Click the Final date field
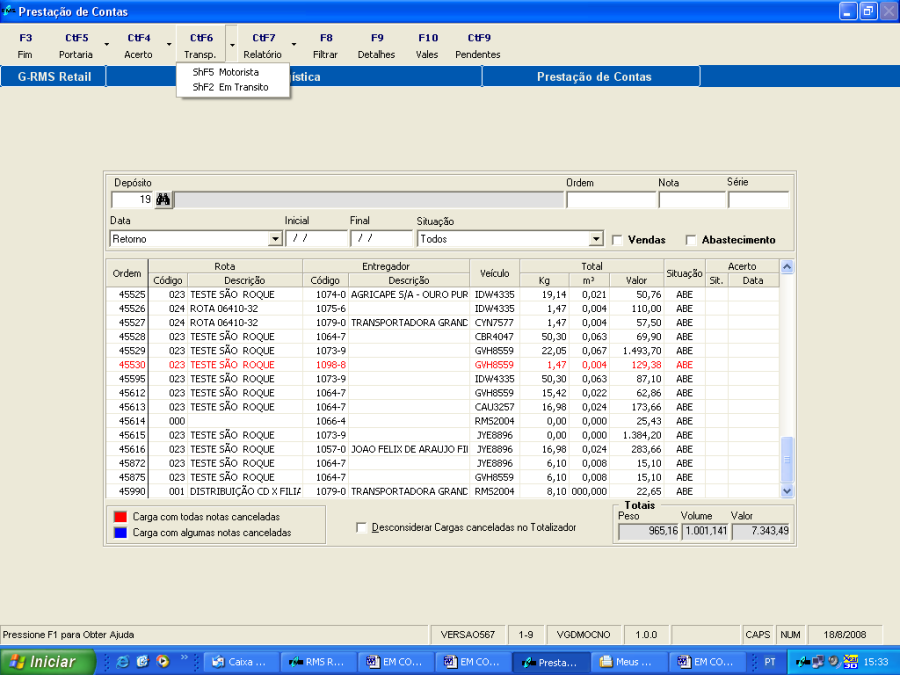 tap(381, 239)
